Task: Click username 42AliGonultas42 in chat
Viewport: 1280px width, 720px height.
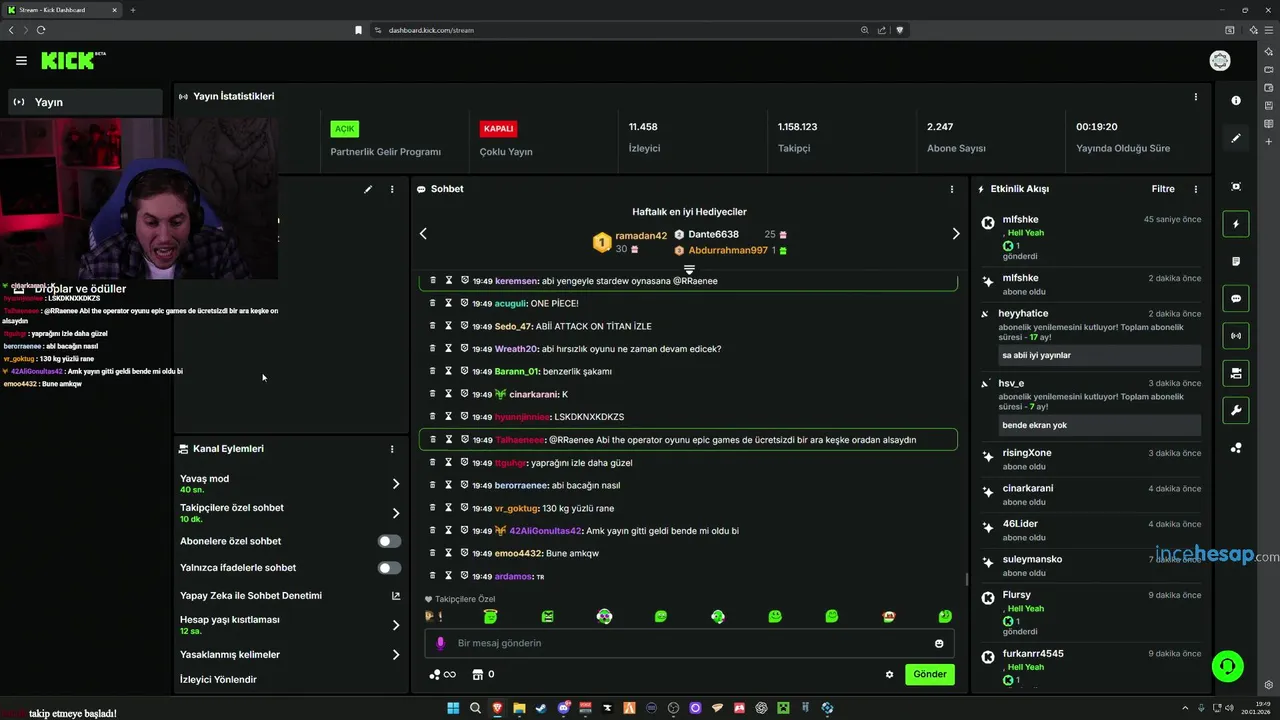Action: click(545, 531)
